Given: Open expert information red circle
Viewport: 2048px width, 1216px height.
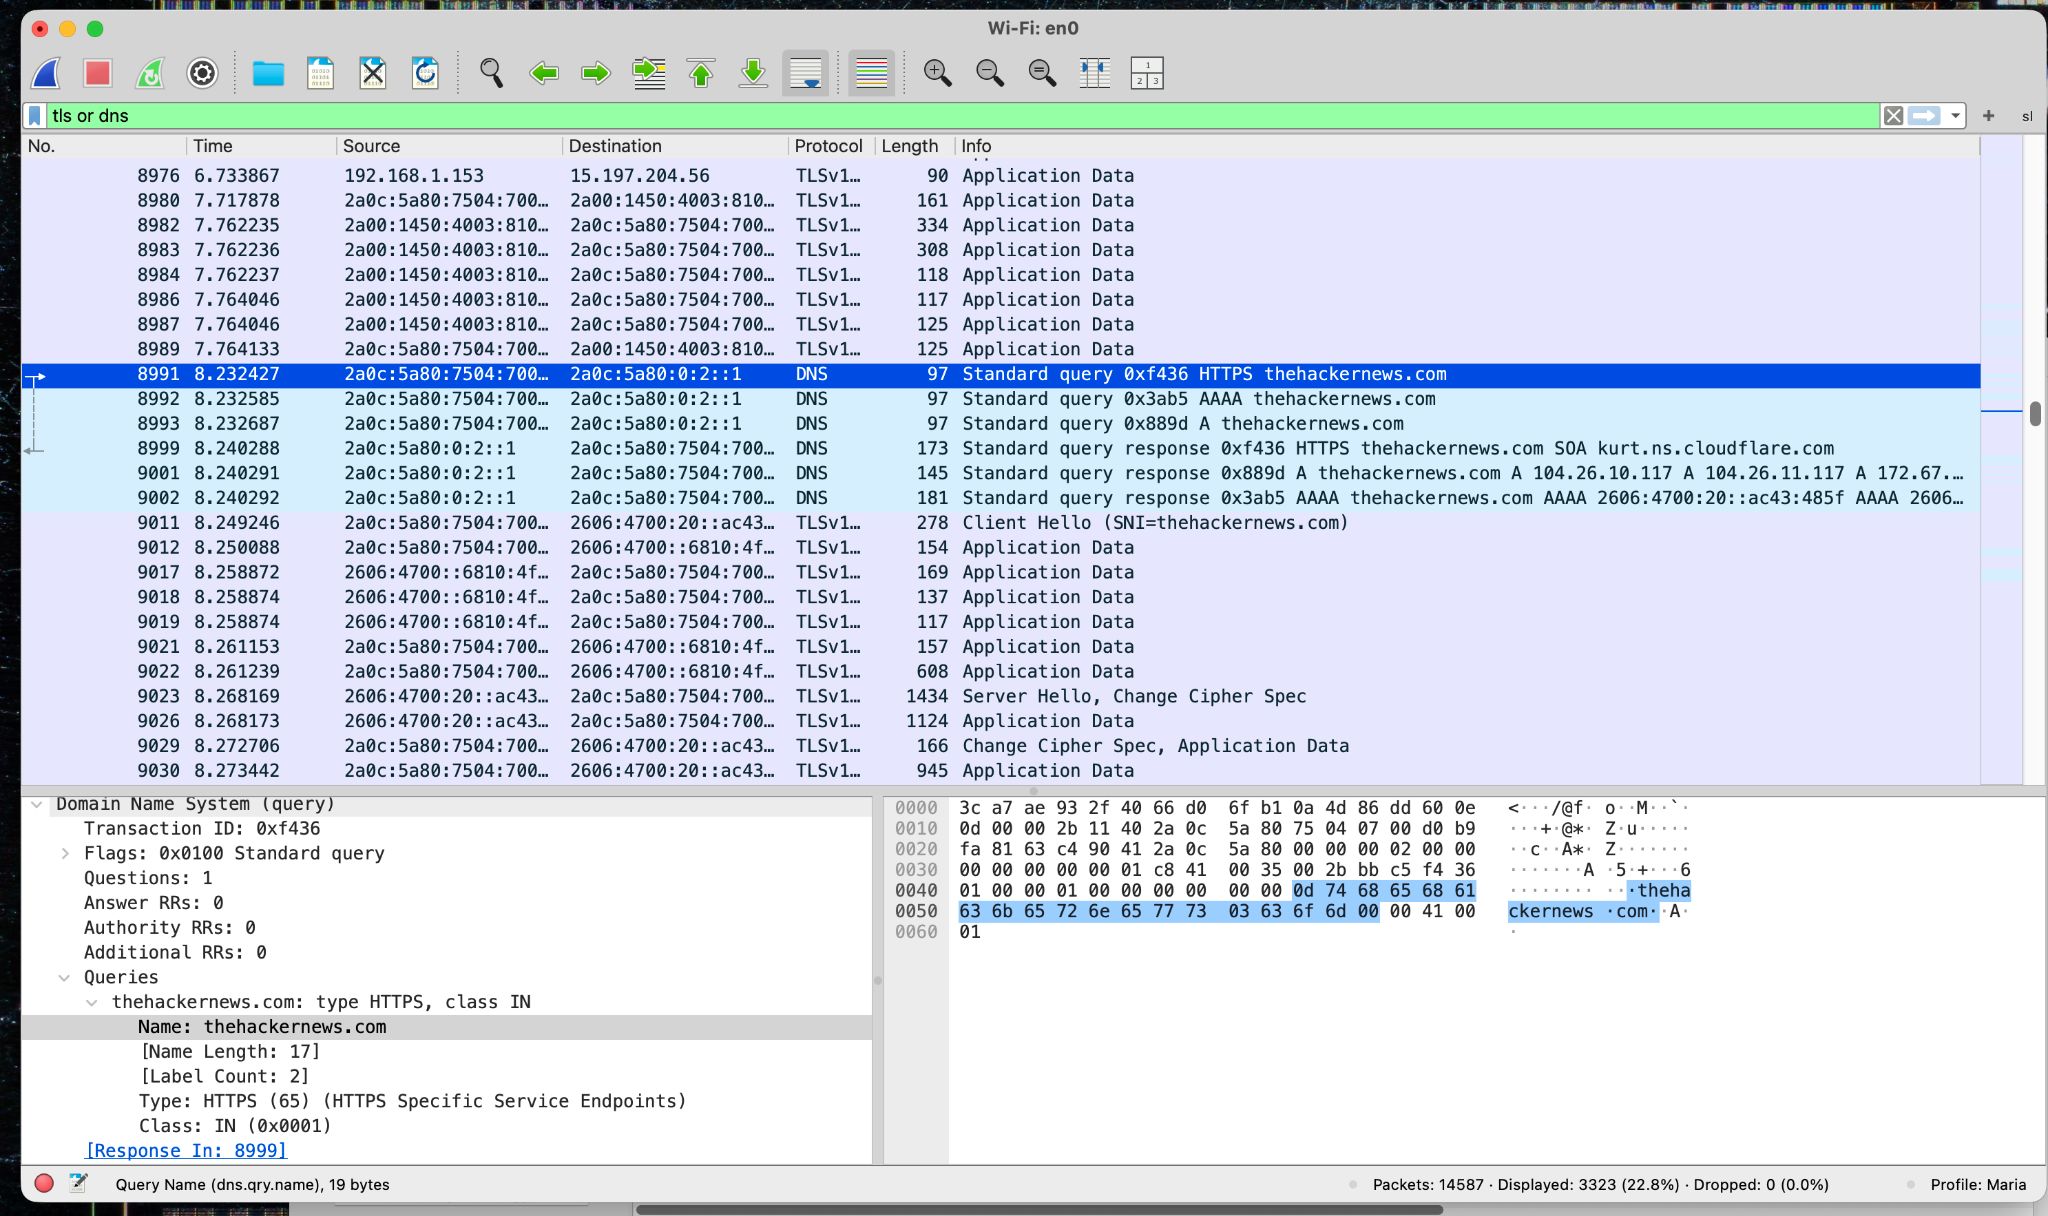Looking at the screenshot, I should coord(44,1184).
